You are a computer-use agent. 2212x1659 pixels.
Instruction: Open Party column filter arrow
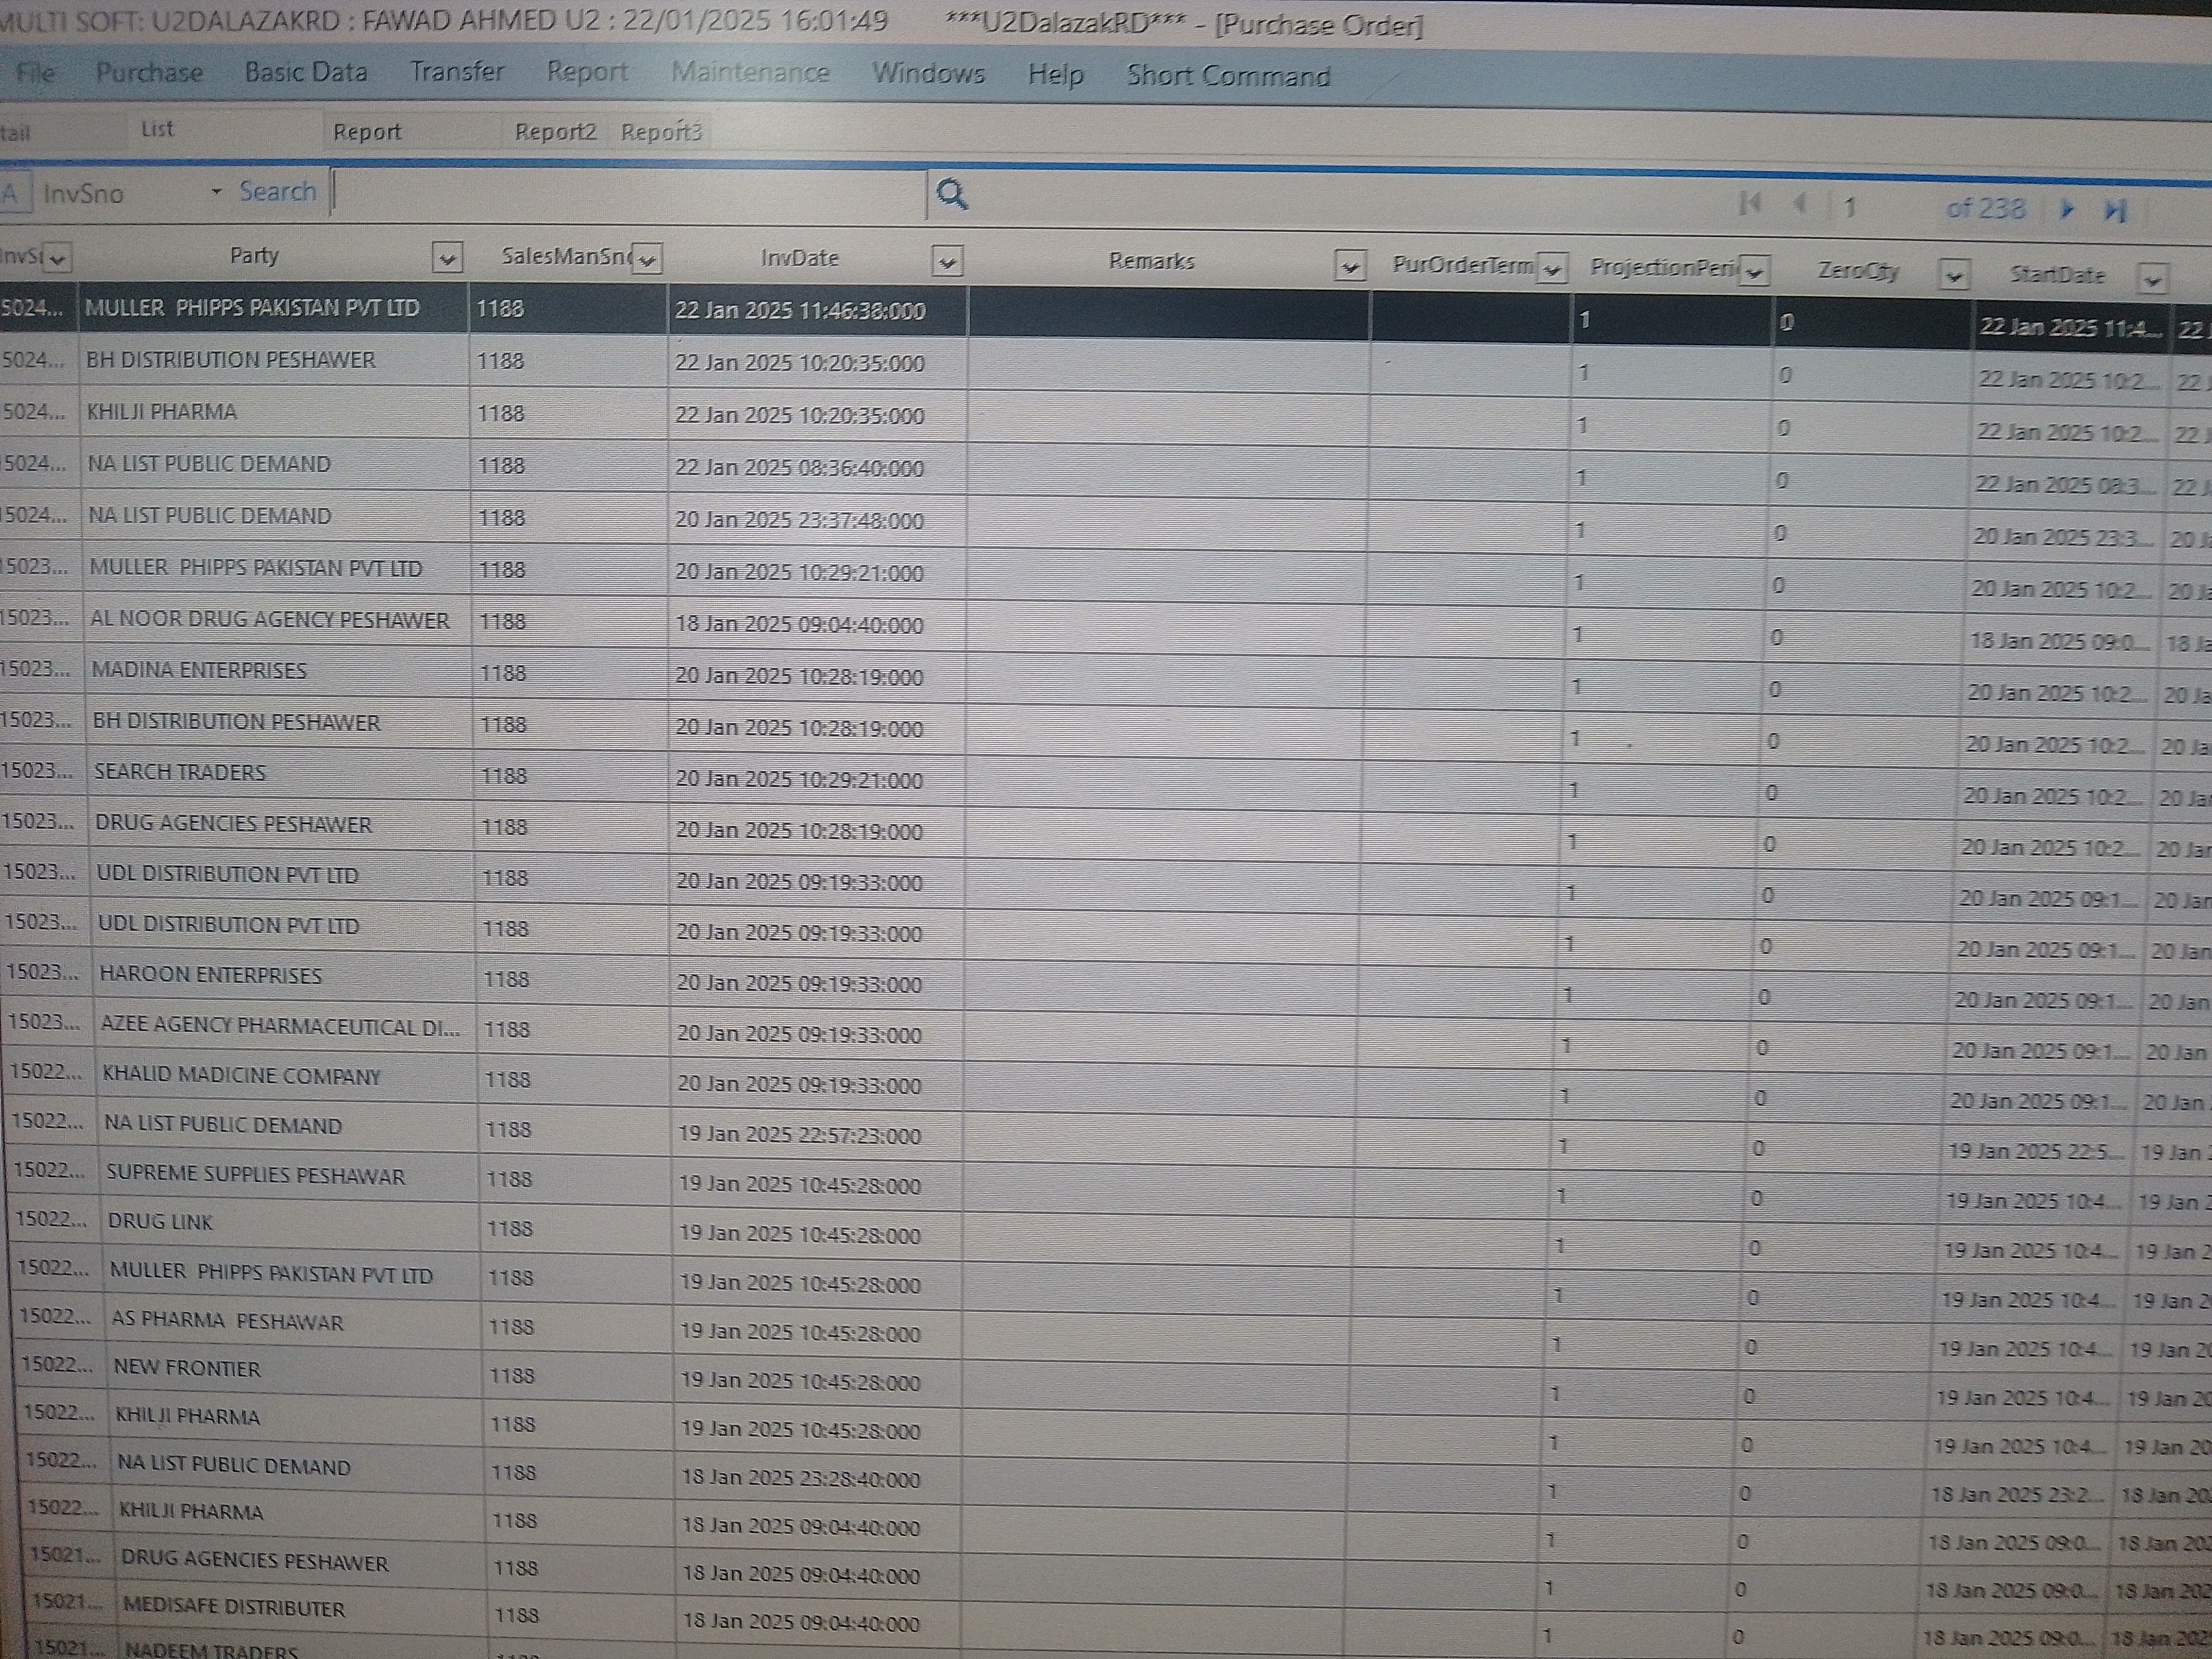pyautogui.click(x=447, y=259)
